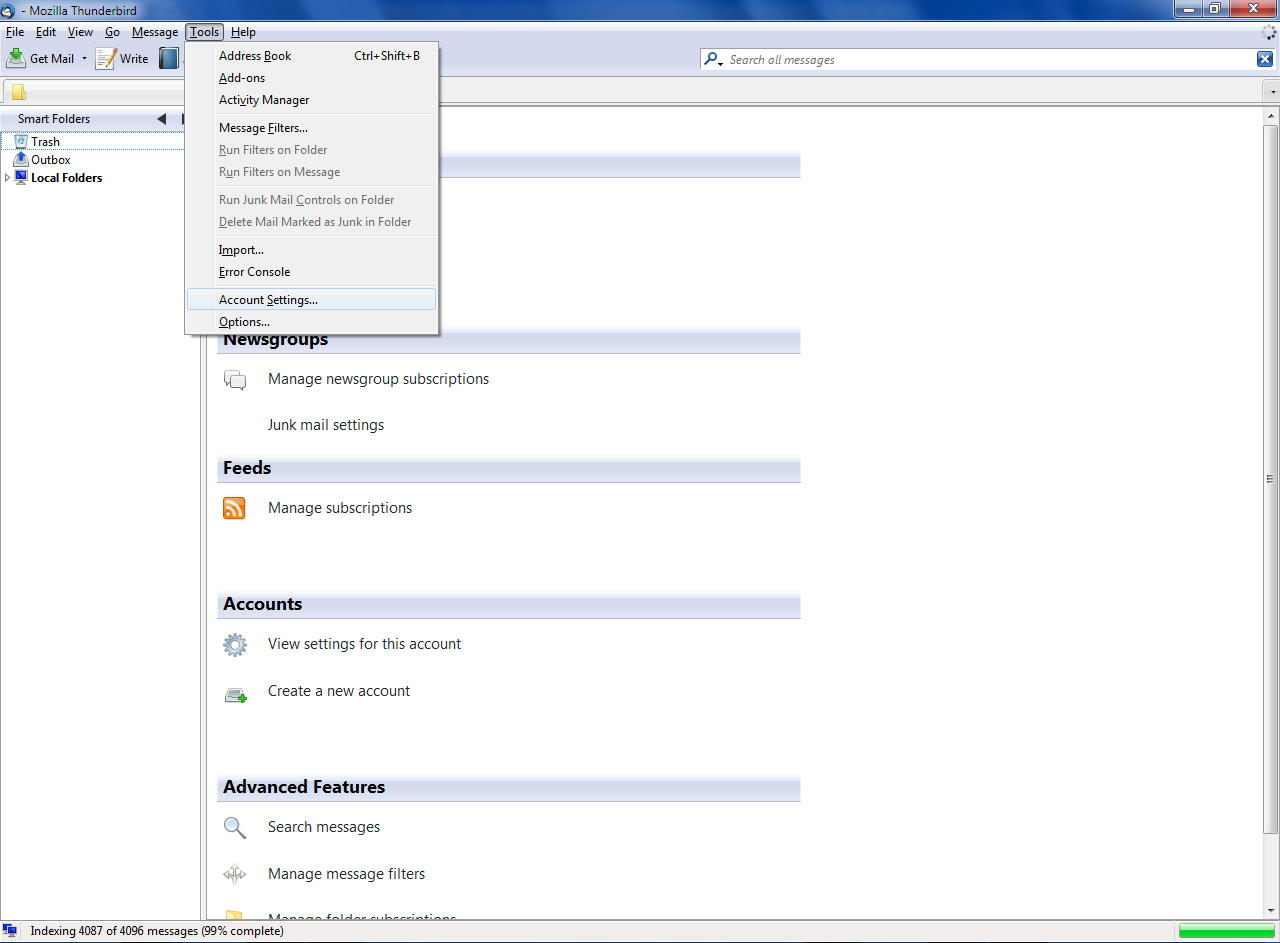Open the Go menu
The width and height of the screenshot is (1280, 943).
coord(113,32)
